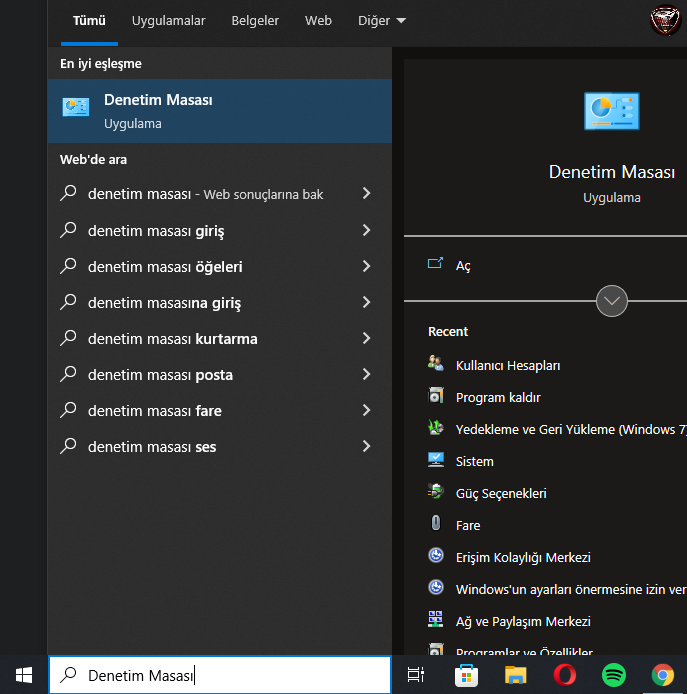687x694 pixels.
Task: Open Program kaldır from the recent list
Action: click(497, 397)
